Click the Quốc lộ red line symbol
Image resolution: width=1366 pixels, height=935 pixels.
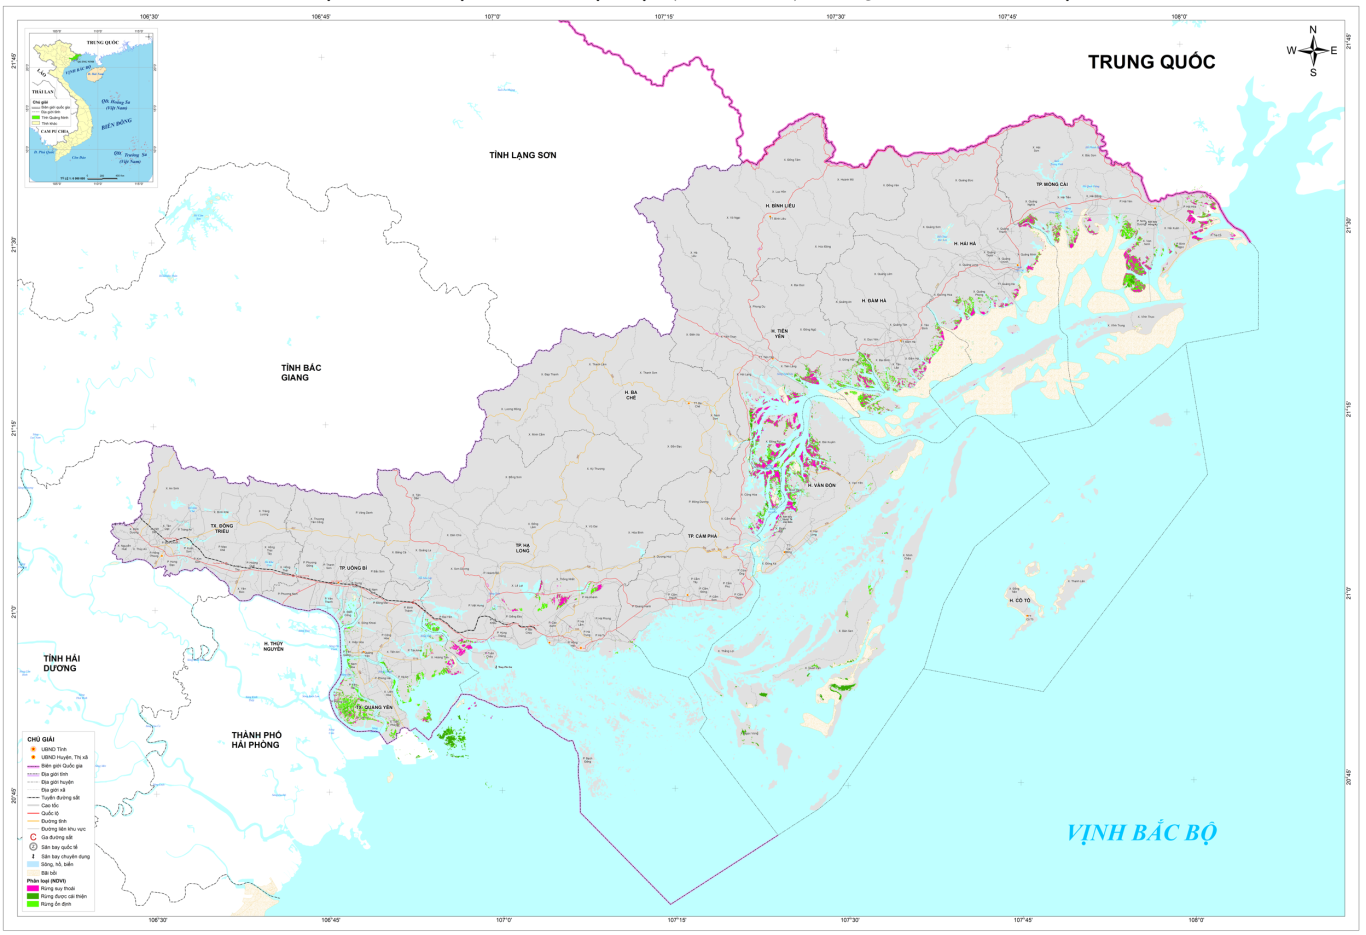coord(33,813)
